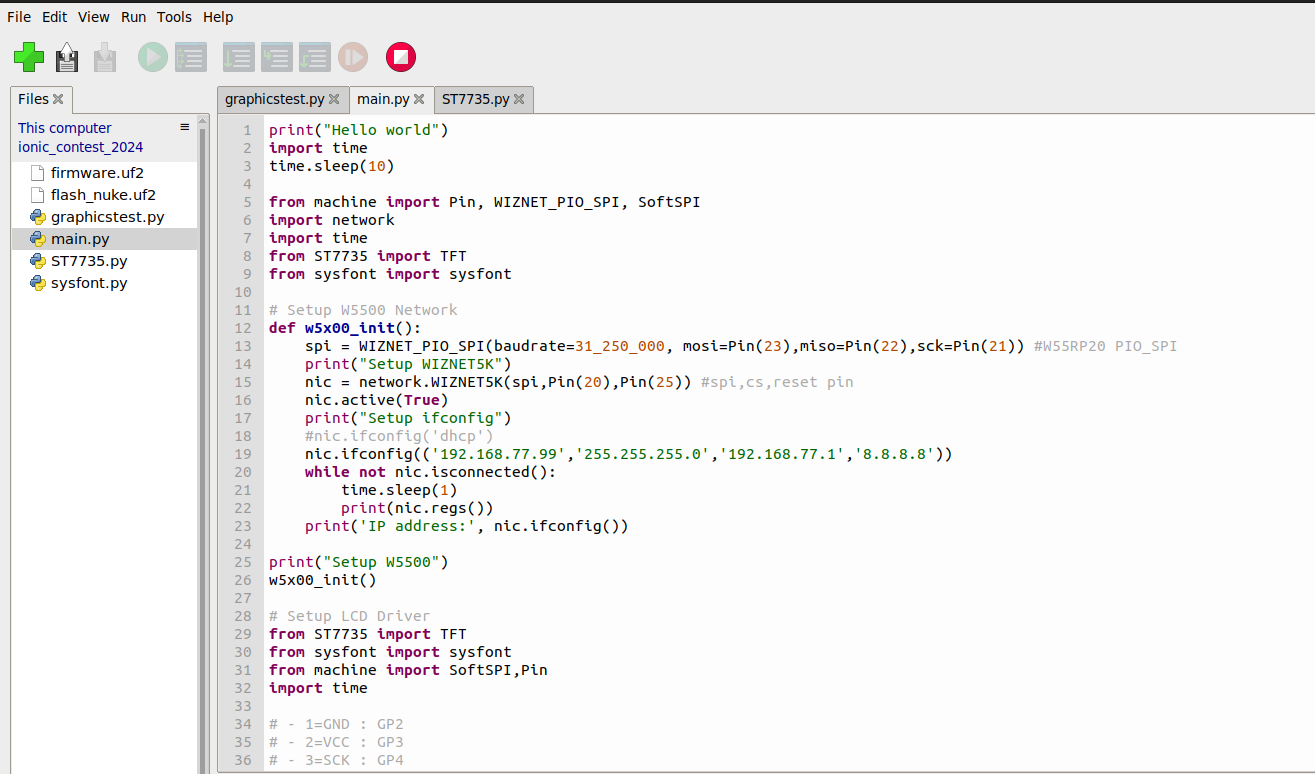Select sysfont.py in the file list

point(89,283)
